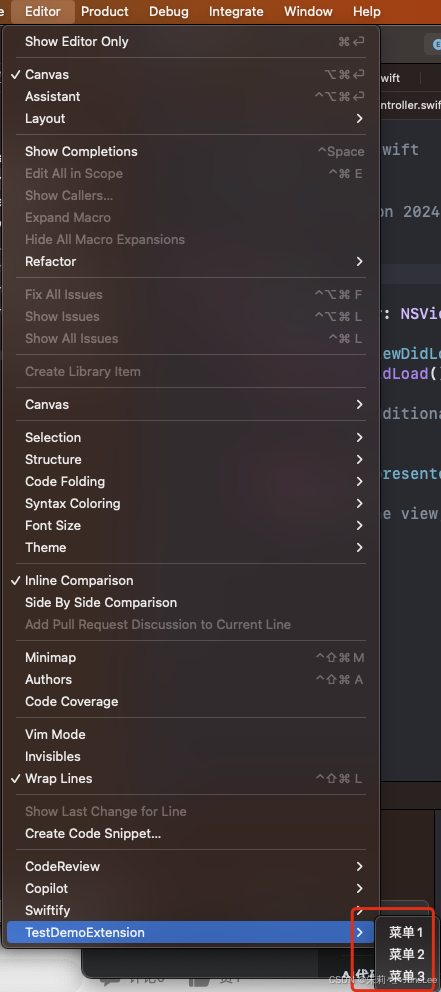The width and height of the screenshot is (441, 992).
Task: Open the Debug menu
Action: pyautogui.click(x=169, y=11)
